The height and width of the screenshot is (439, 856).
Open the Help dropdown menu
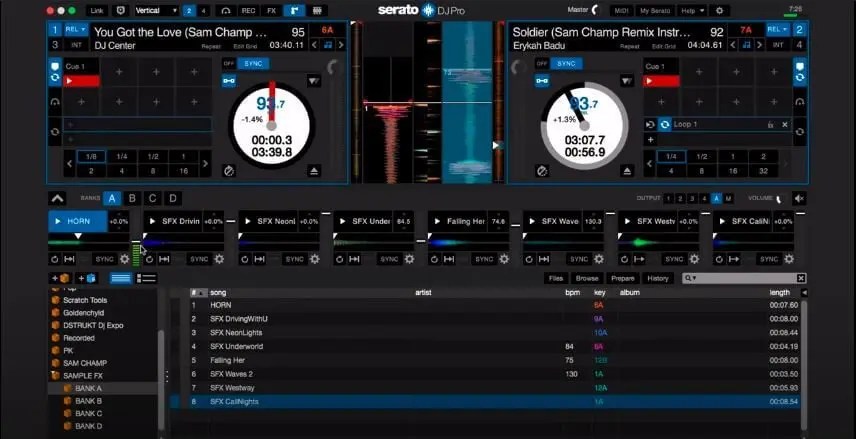point(693,10)
